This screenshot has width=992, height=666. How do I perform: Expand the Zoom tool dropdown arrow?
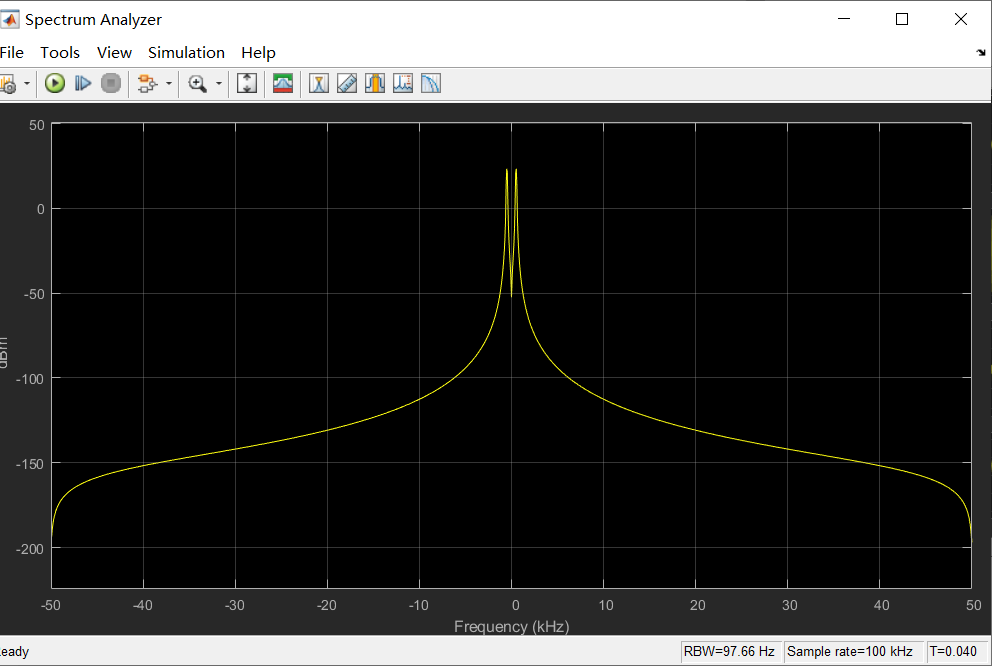point(219,83)
